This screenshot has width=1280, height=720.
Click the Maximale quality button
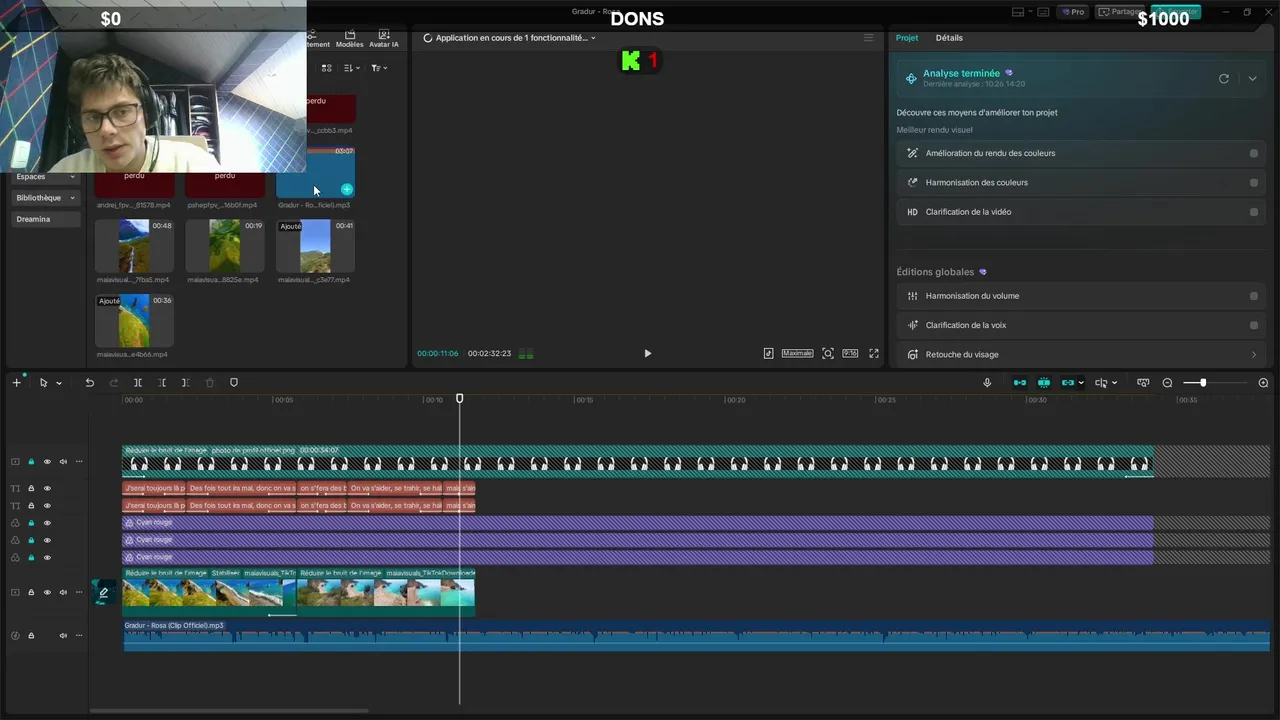pos(797,353)
